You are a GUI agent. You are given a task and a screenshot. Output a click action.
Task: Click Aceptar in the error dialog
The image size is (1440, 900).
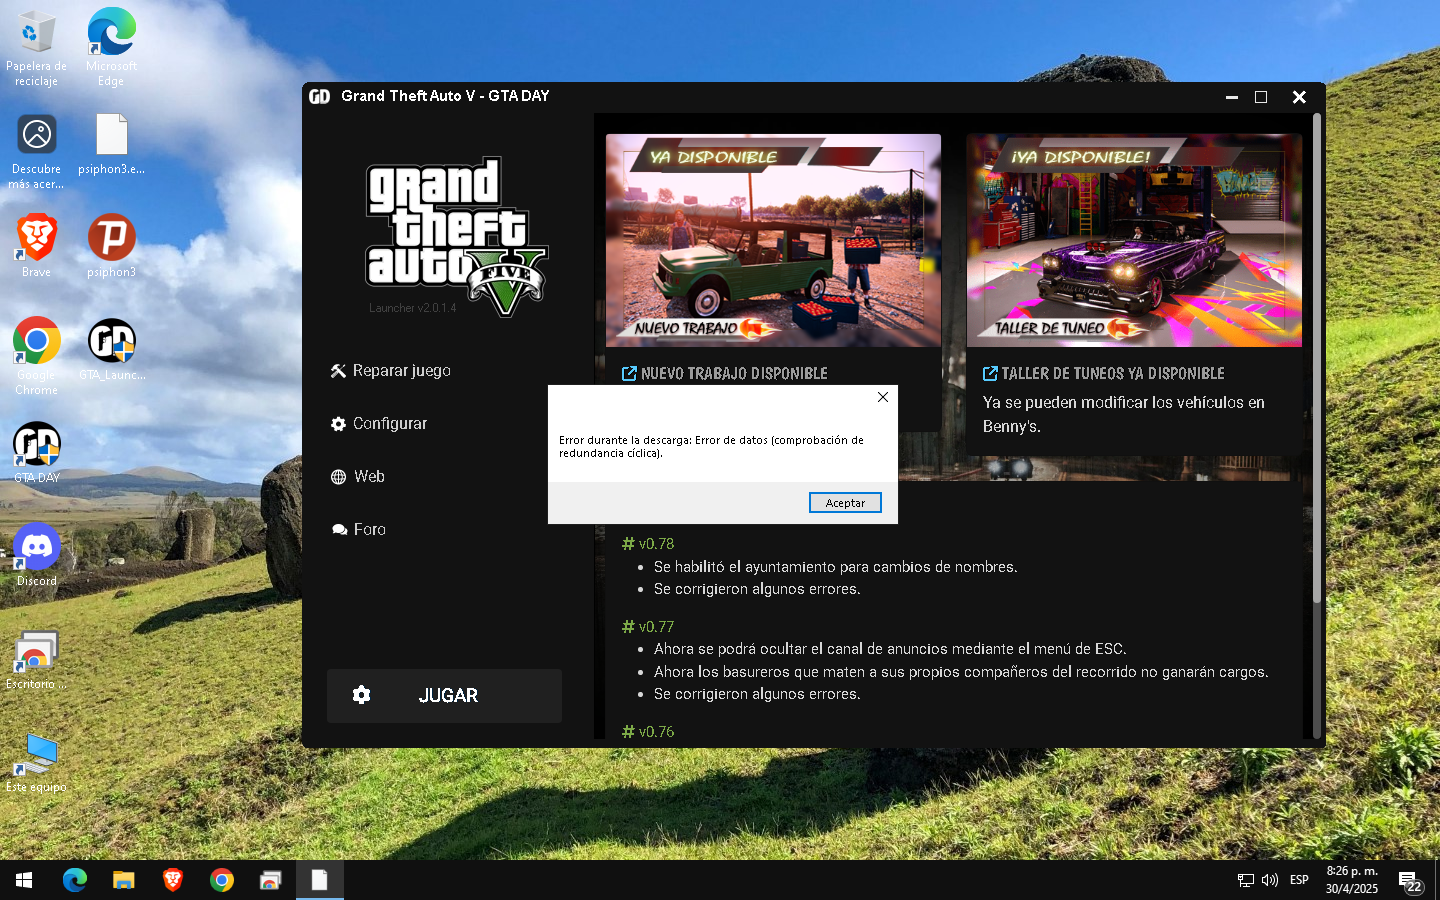pos(845,503)
